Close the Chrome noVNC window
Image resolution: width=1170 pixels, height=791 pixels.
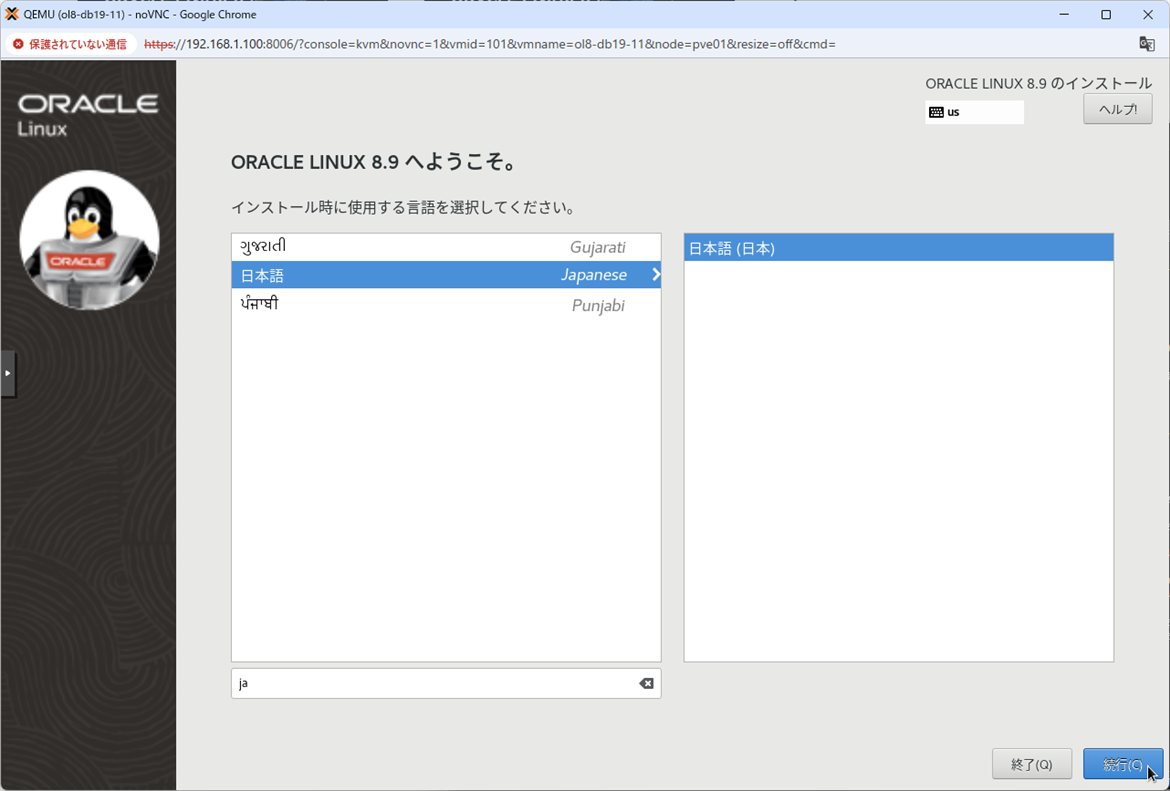coord(1148,14)
